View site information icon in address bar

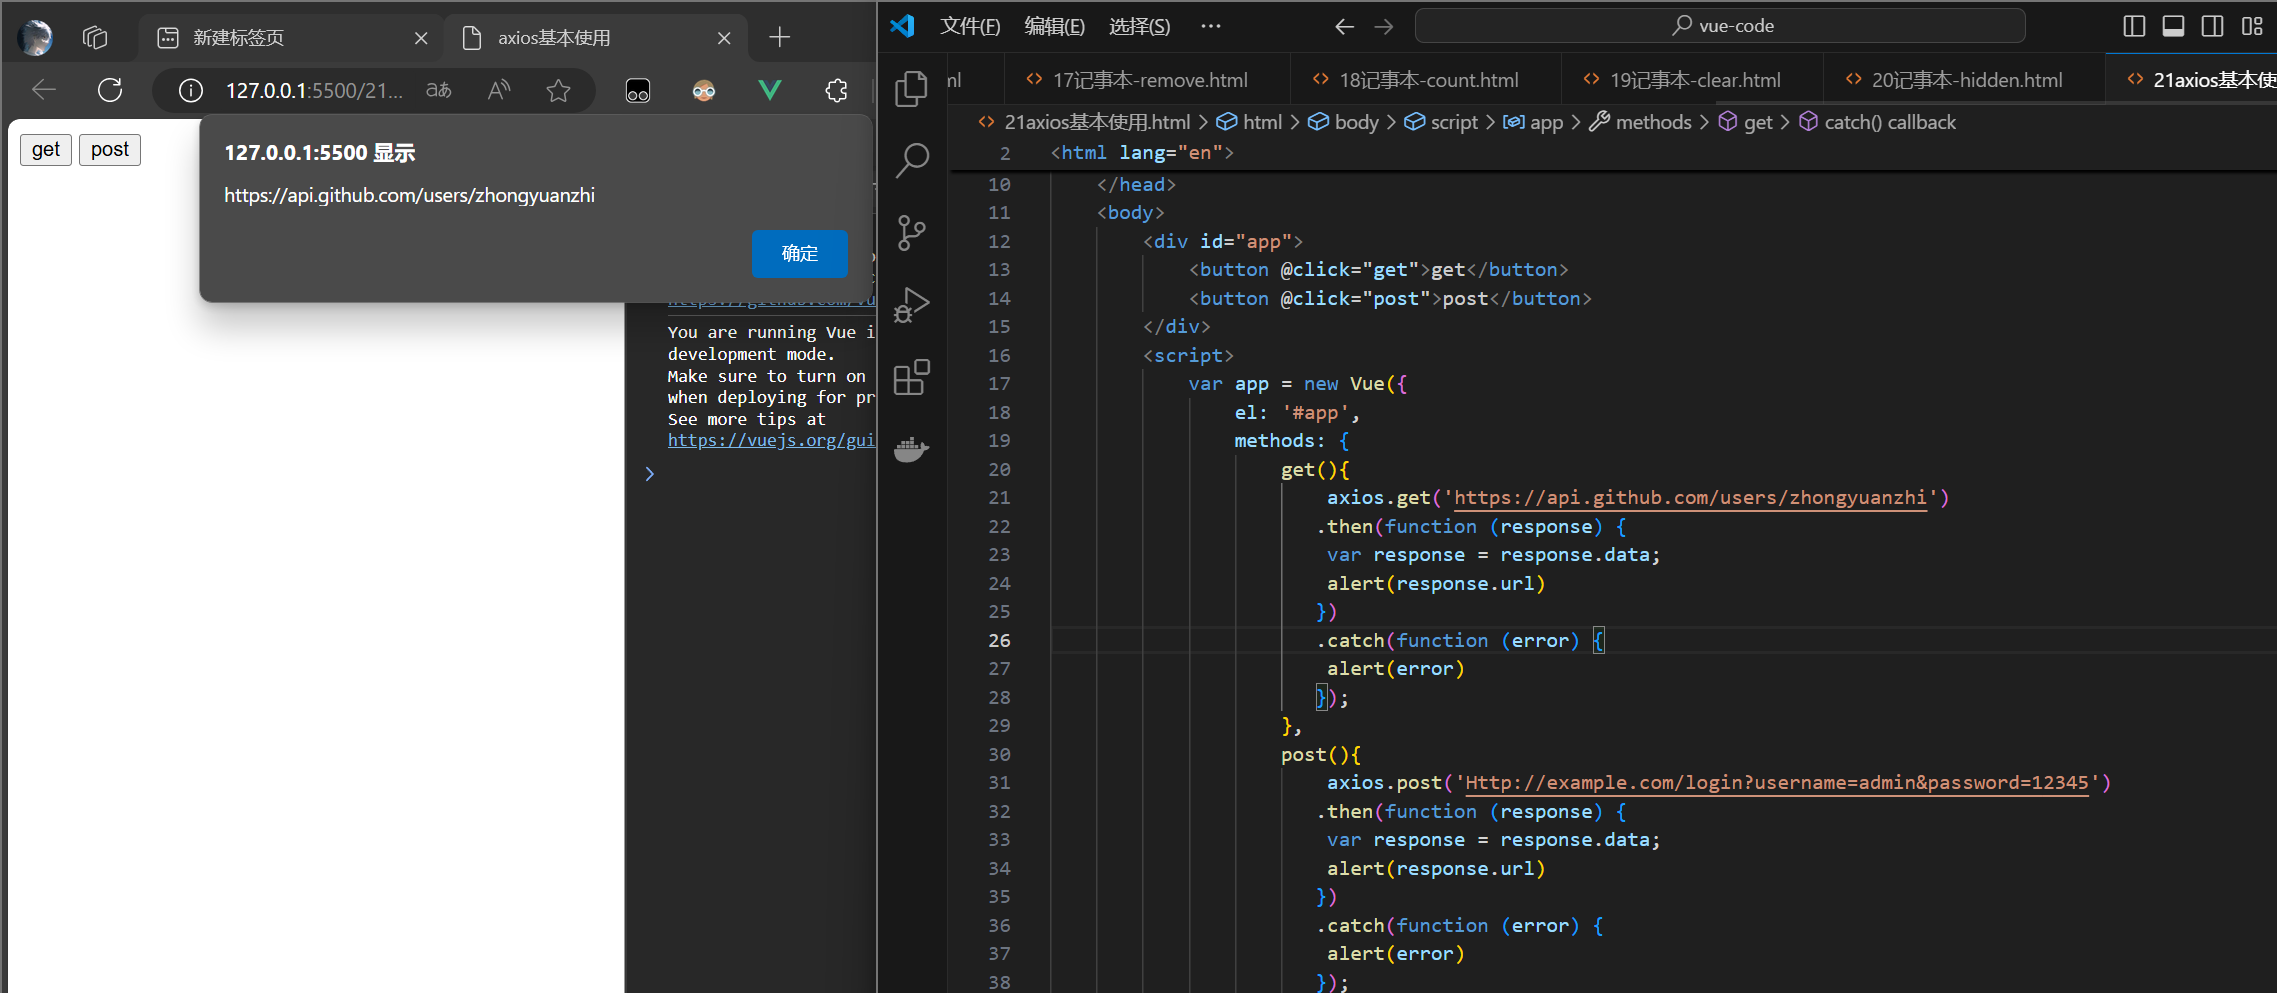[x=190, y=91]
